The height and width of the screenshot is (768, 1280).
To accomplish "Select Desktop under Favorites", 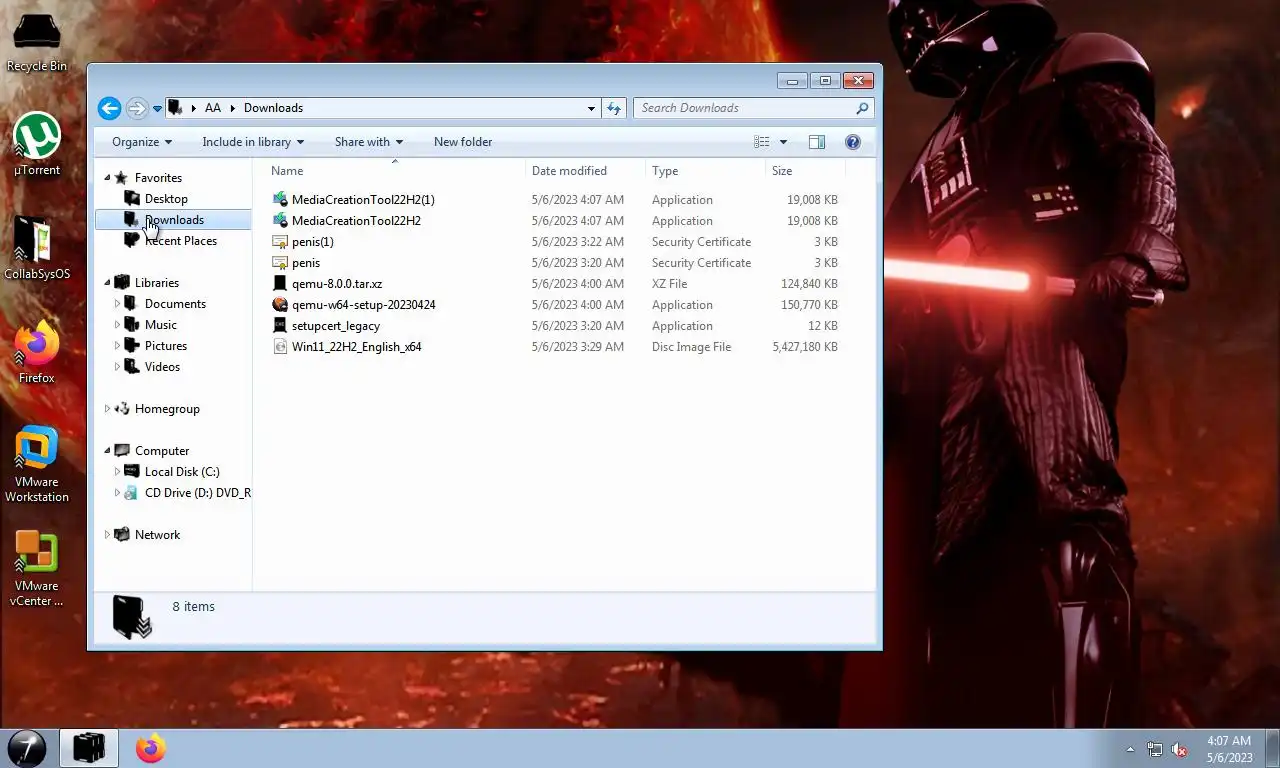I will tap(166, 199).
